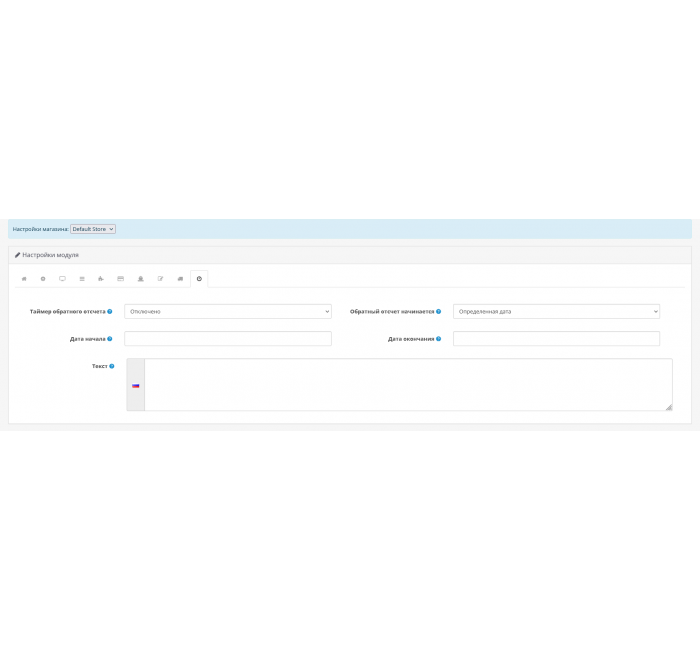Click the Настройки магазина label
The image size is (700, 650).
[x=41, y=229]
